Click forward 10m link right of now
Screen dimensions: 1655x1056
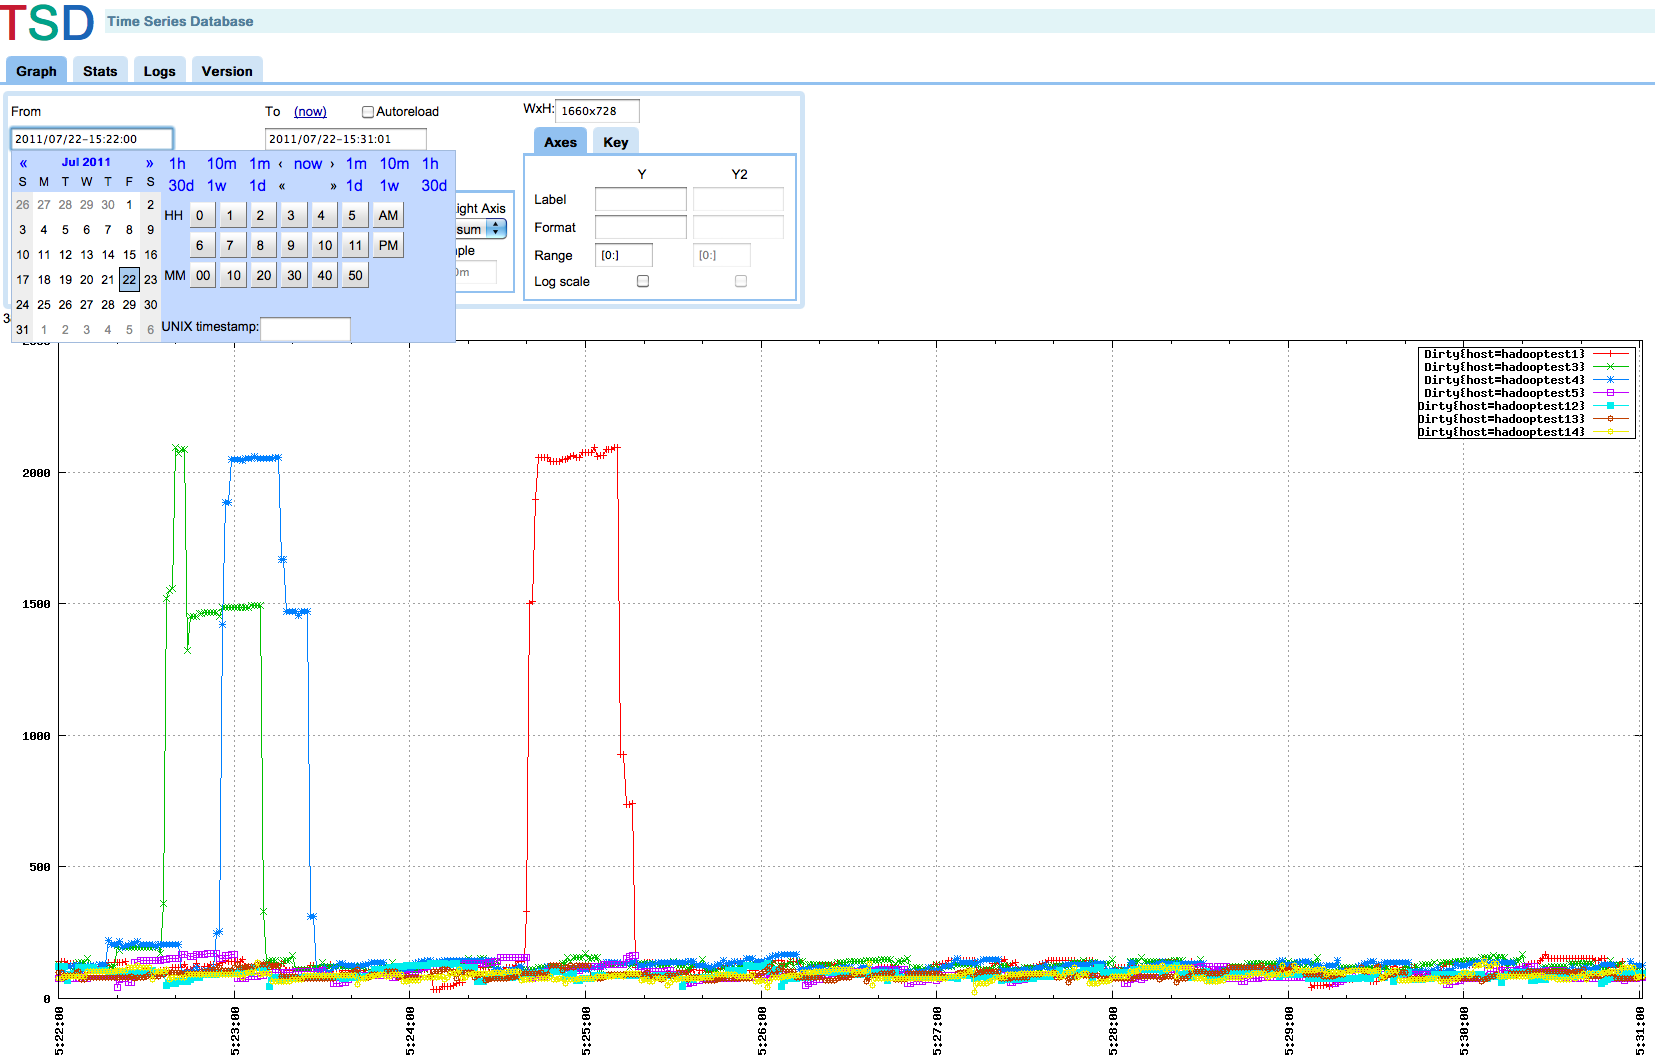[x=394, y=164]
